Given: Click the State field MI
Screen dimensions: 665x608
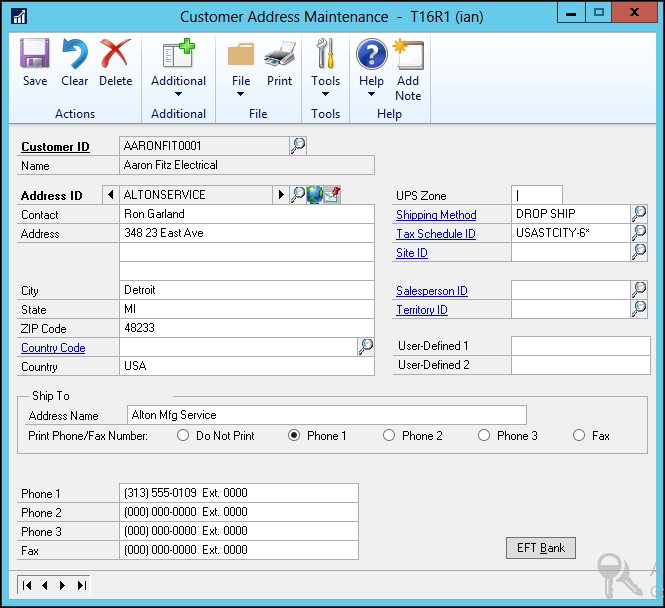Looking at the screenshot, I should click(x=247, y=309).
